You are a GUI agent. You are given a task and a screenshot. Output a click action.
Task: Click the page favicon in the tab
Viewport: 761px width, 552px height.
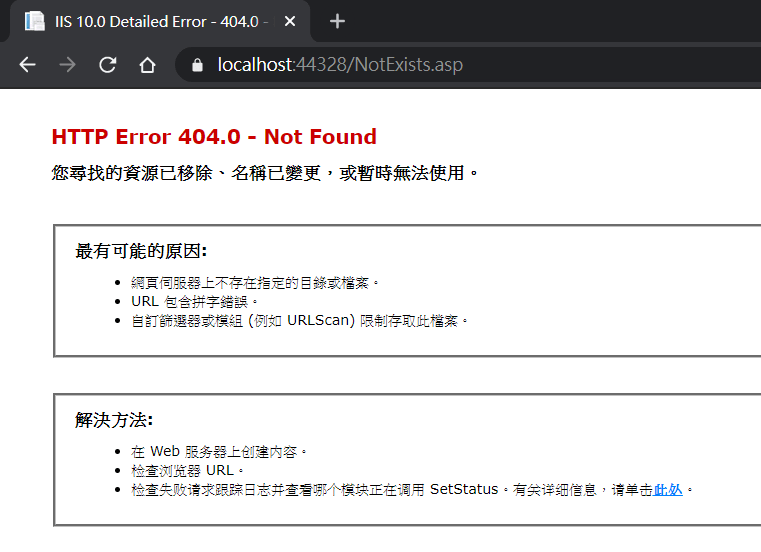point(35,21)
